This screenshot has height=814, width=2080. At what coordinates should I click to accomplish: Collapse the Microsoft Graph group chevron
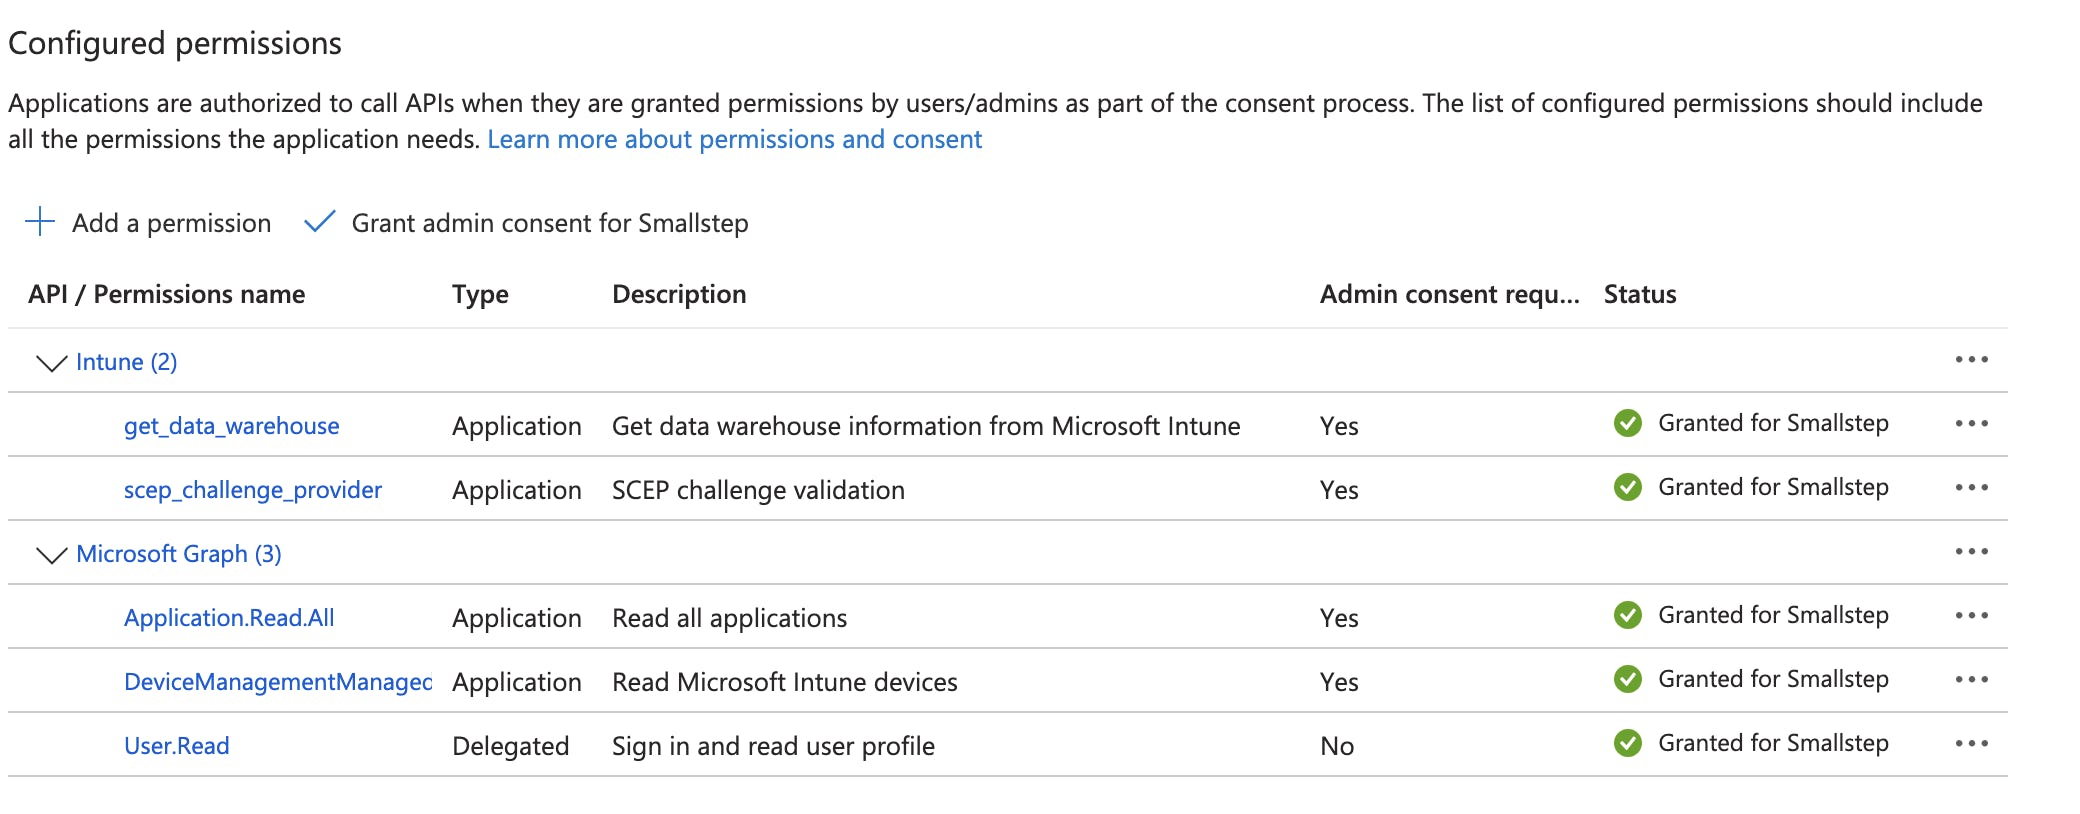[x=51, y=554]
